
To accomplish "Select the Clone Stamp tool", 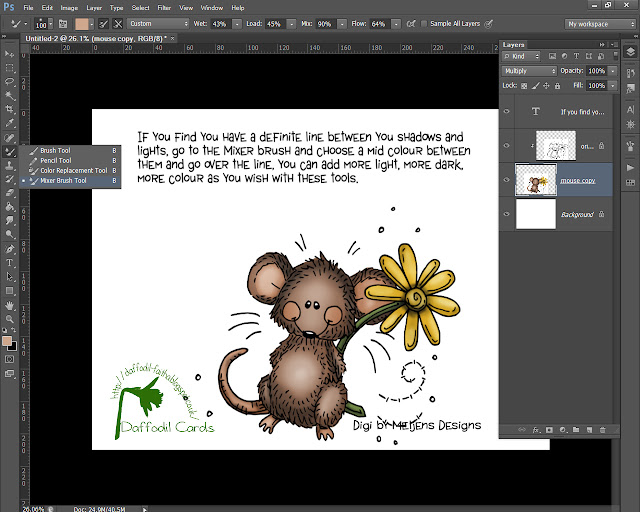I will [x=9, y=166].
